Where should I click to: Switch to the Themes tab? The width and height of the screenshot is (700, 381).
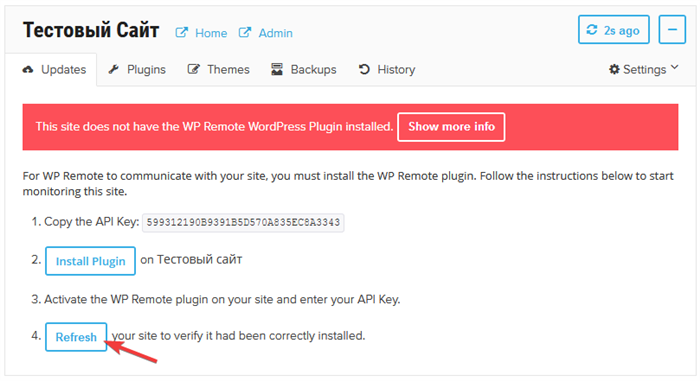[219, 70]
